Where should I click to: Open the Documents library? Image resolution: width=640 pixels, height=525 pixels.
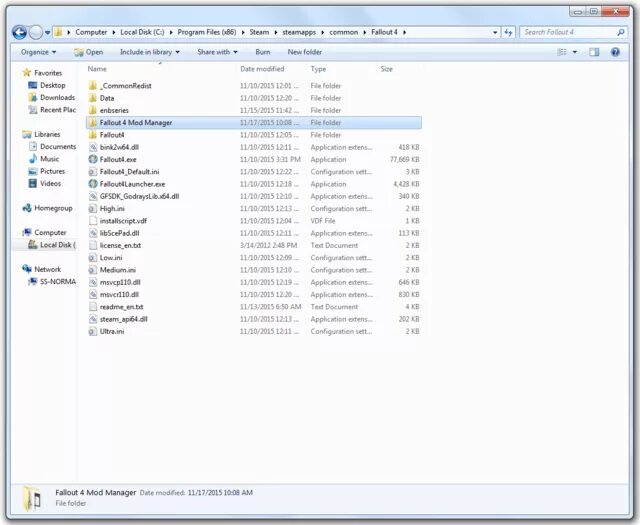[52, 147]
